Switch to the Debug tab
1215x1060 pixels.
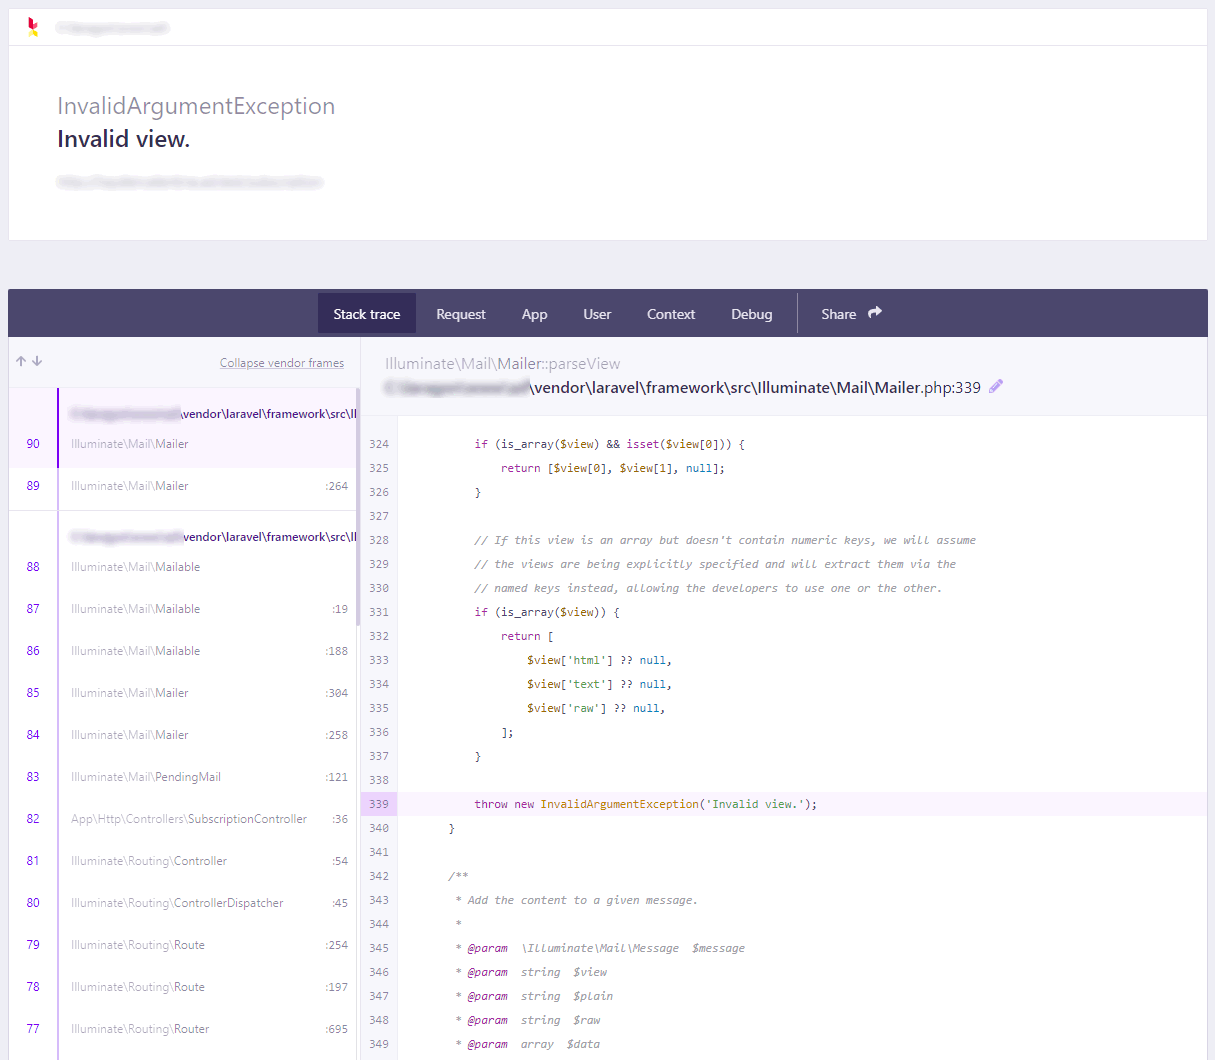(752, 314)
